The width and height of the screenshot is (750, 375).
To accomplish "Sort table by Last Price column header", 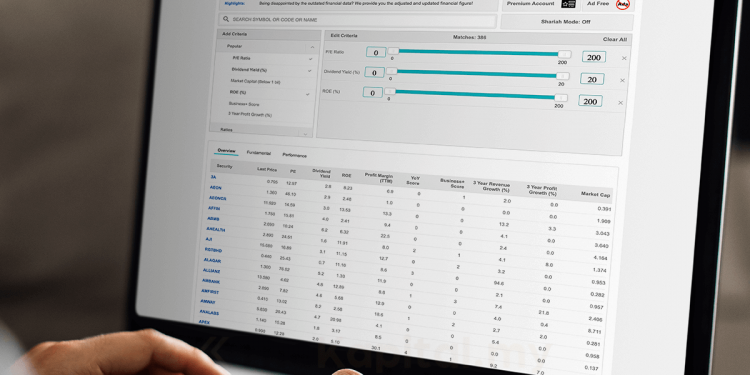I will (267, 169).
